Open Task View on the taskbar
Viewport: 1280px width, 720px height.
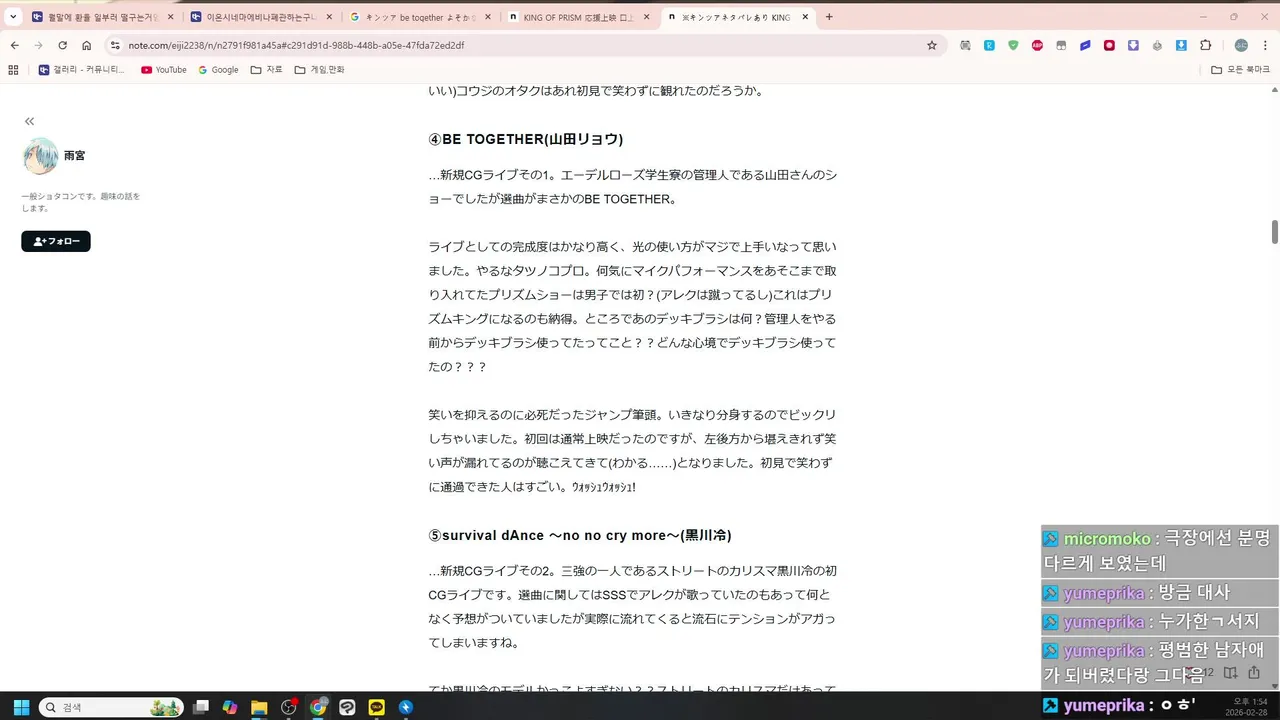pyautogui.click(x=201, y=707)
